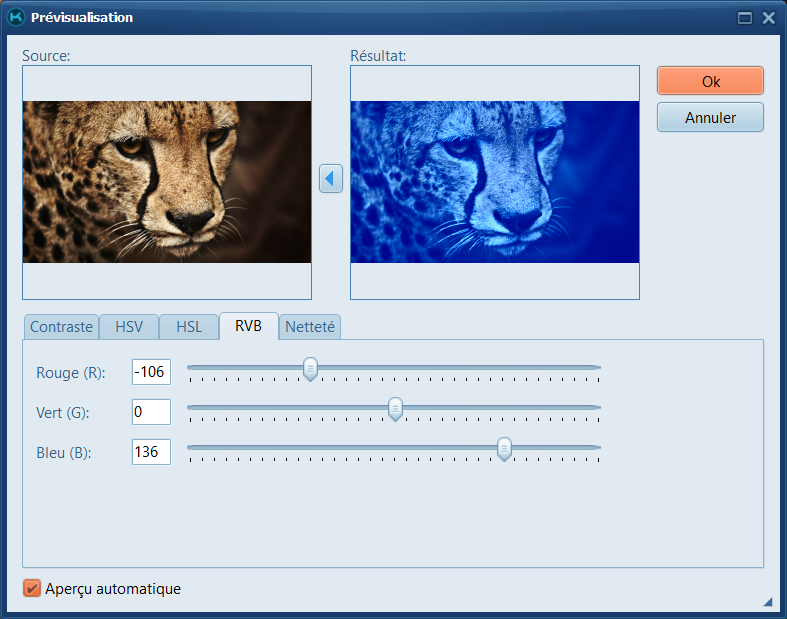Screen dimensions: 787x619
Task: Switch to the HSL tab
Action: tap(189, 327)
